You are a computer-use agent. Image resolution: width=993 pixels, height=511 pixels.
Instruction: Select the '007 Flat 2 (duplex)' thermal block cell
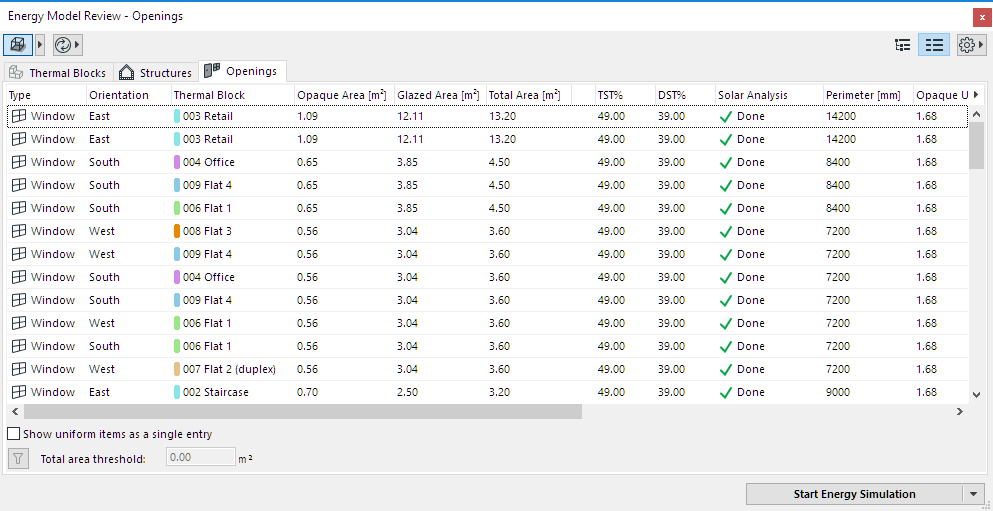[232, 369]
